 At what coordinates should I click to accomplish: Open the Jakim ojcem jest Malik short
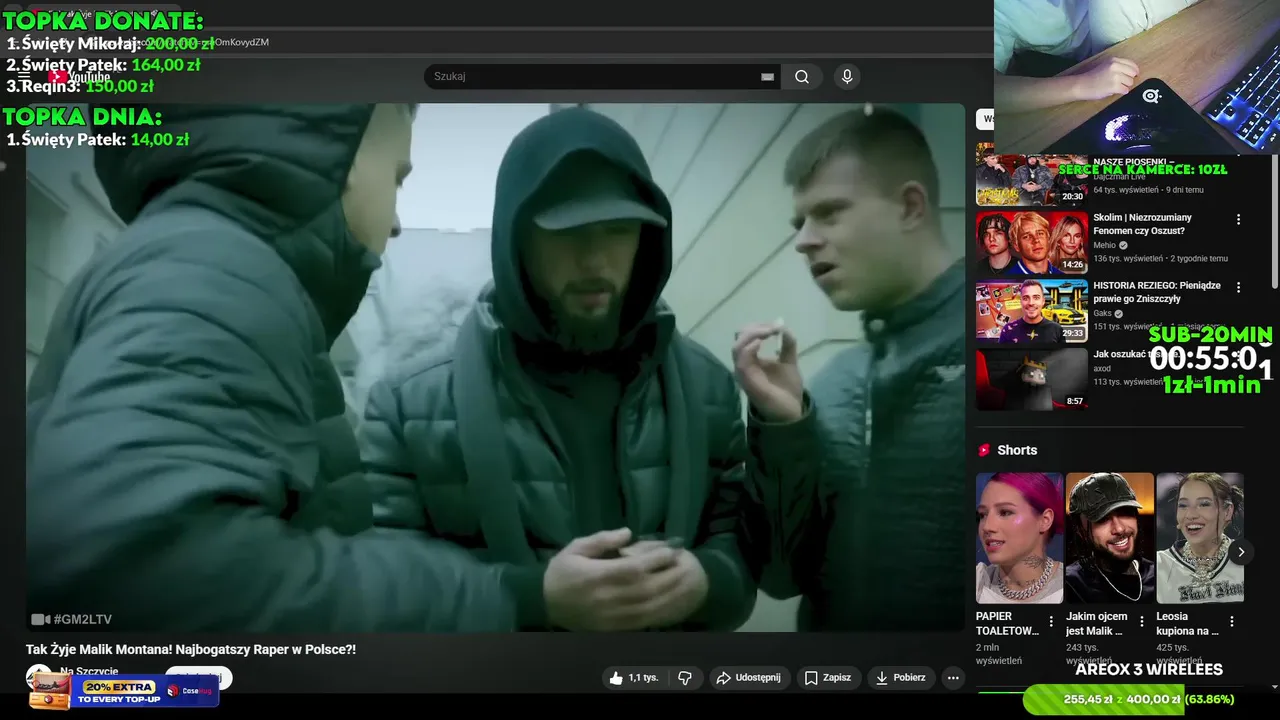tap(1109, 538)
